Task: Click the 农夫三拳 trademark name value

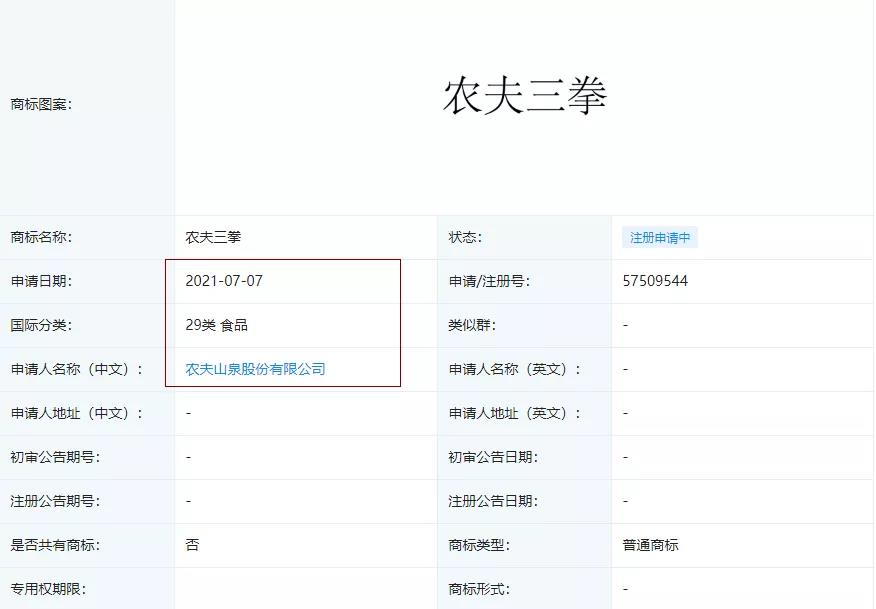Action: click(x=213, y=237)
